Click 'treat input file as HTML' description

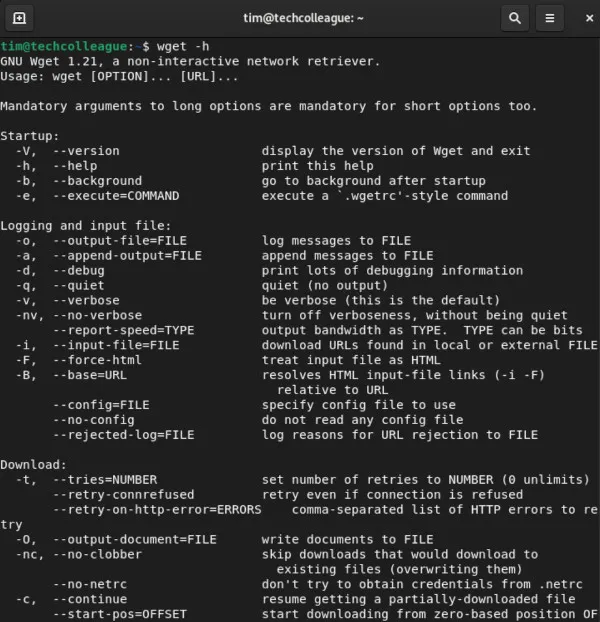click(351, 360)
